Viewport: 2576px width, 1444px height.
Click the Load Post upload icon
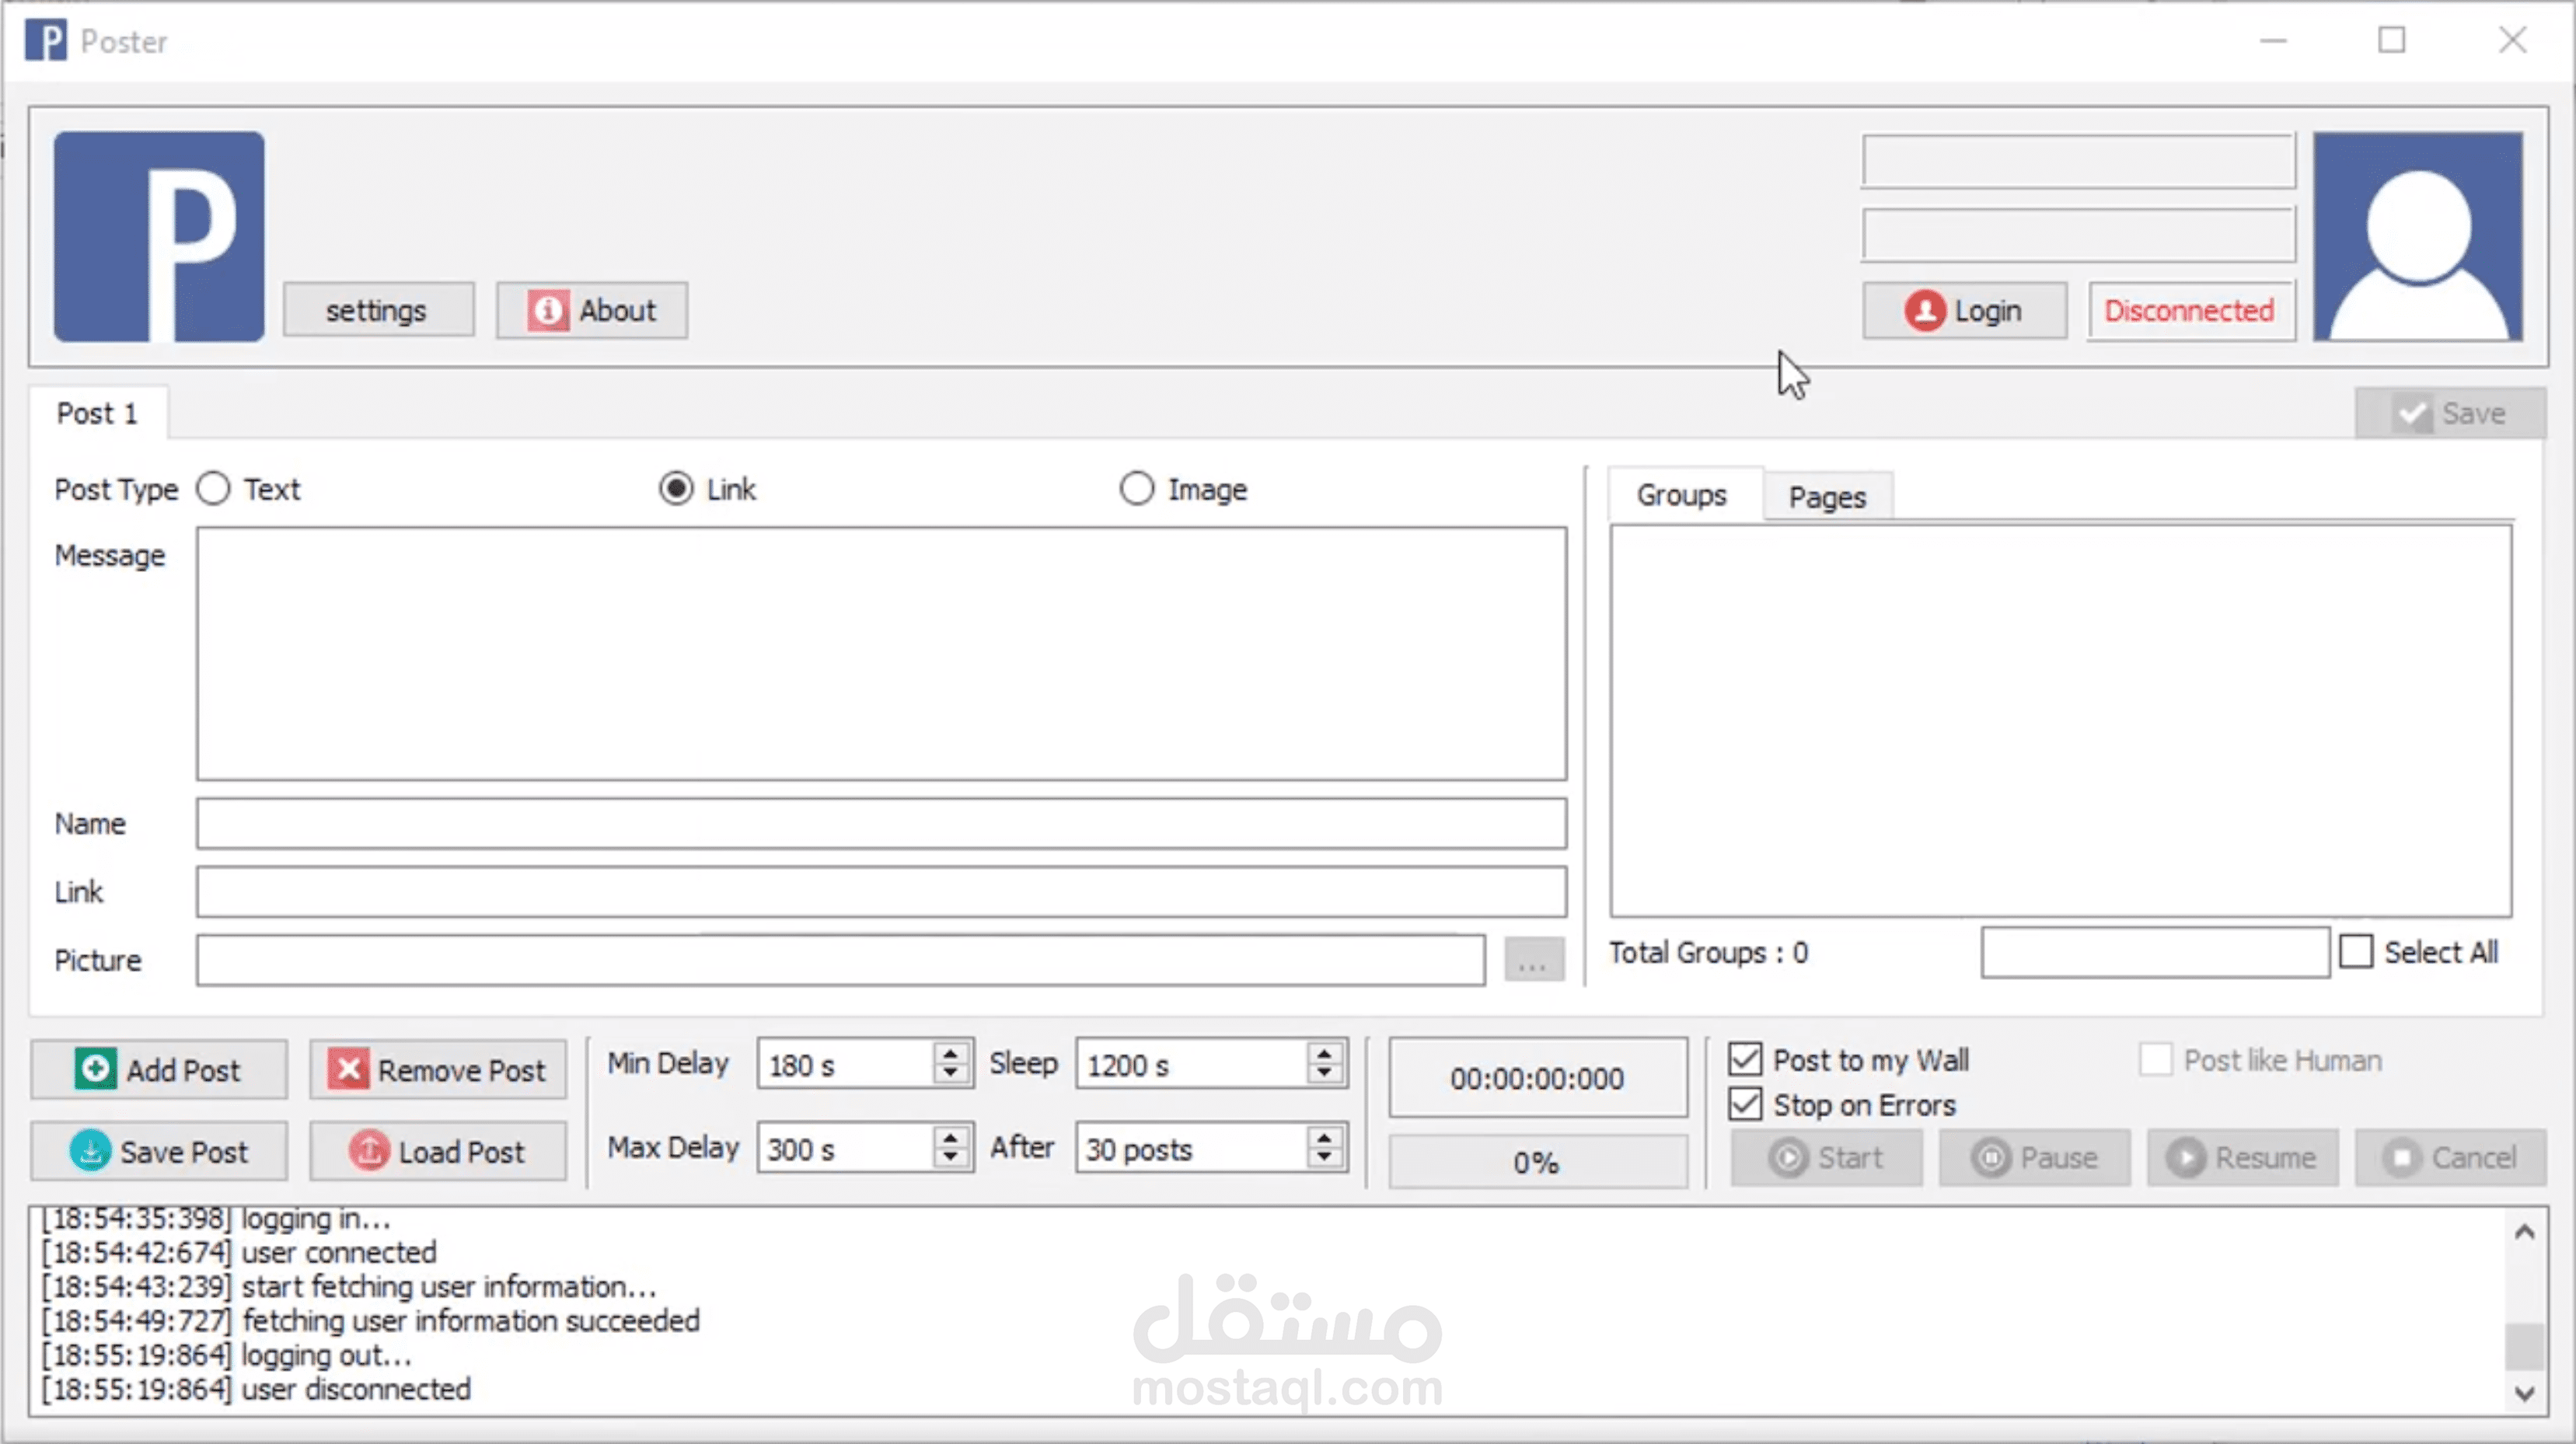tap(369, 1151)
